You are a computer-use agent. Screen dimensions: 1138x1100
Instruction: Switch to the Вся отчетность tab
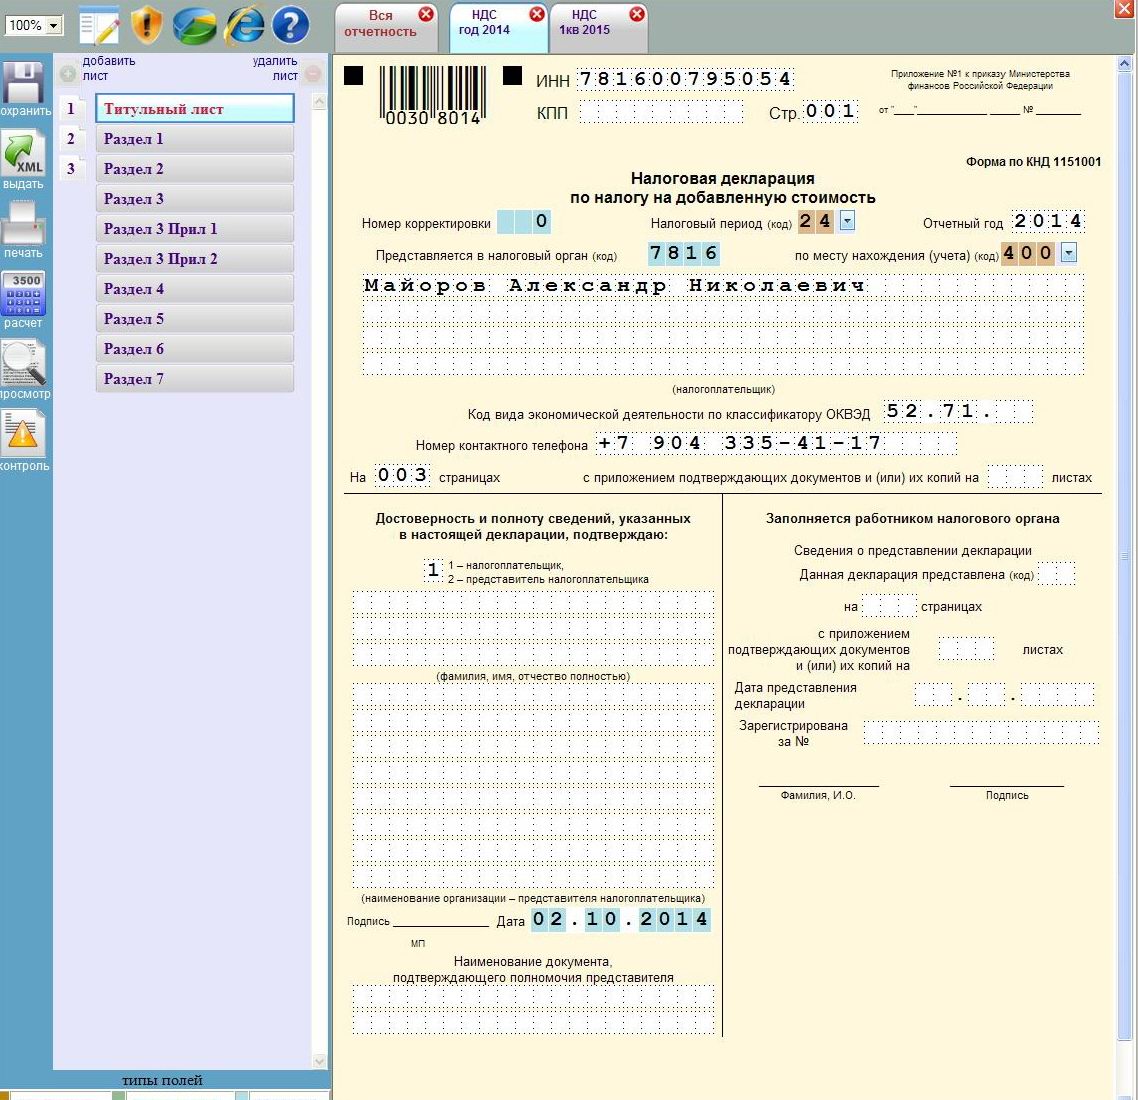(x=379, y=24)
